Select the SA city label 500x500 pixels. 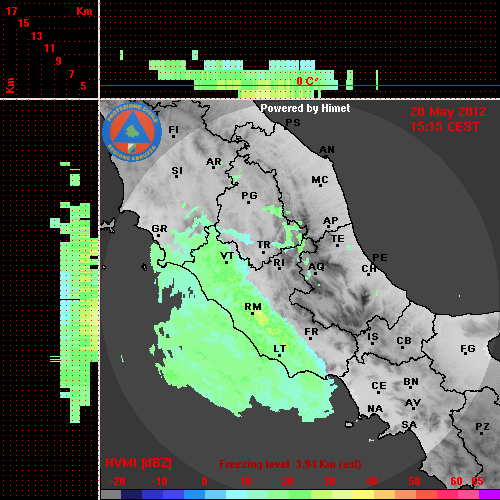click(409, 425)
